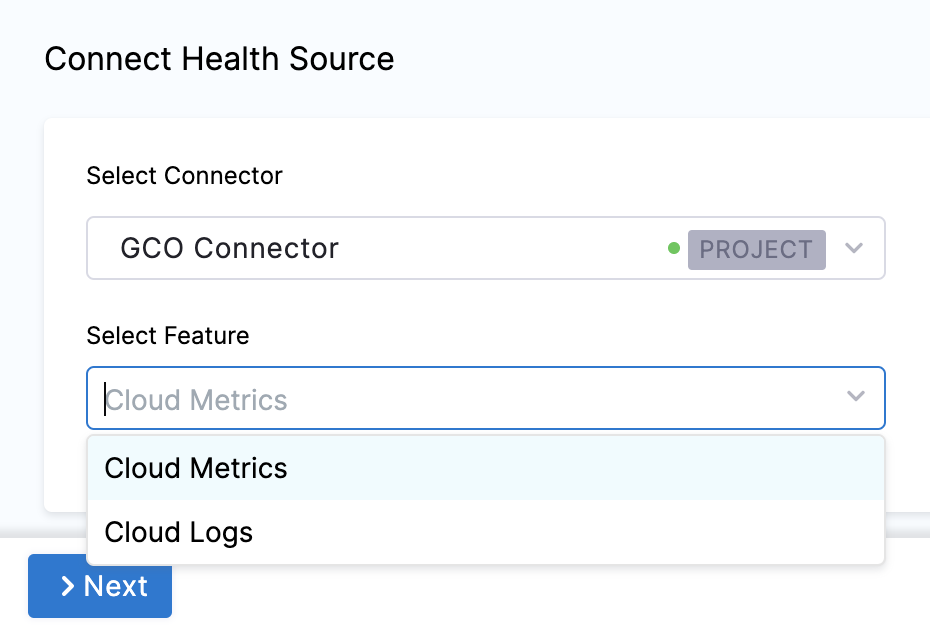Click the Select Feature label
Viewport: 930px width, 628px height.
pyautogui.click(x=167, y=336)
